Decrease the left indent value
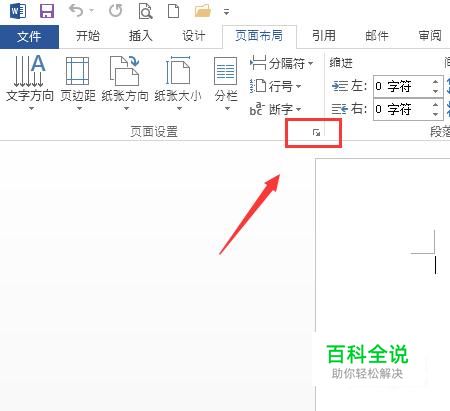This screenshot has width=450, height=411. [436, 91]
